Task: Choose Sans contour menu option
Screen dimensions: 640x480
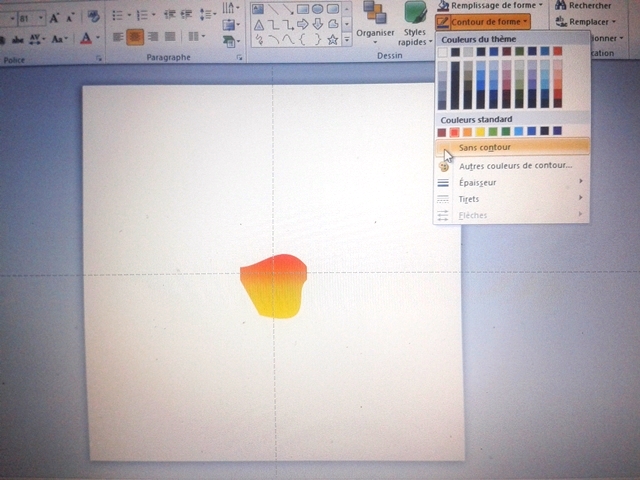Action: pyautogui.click(x=484, y=147)
